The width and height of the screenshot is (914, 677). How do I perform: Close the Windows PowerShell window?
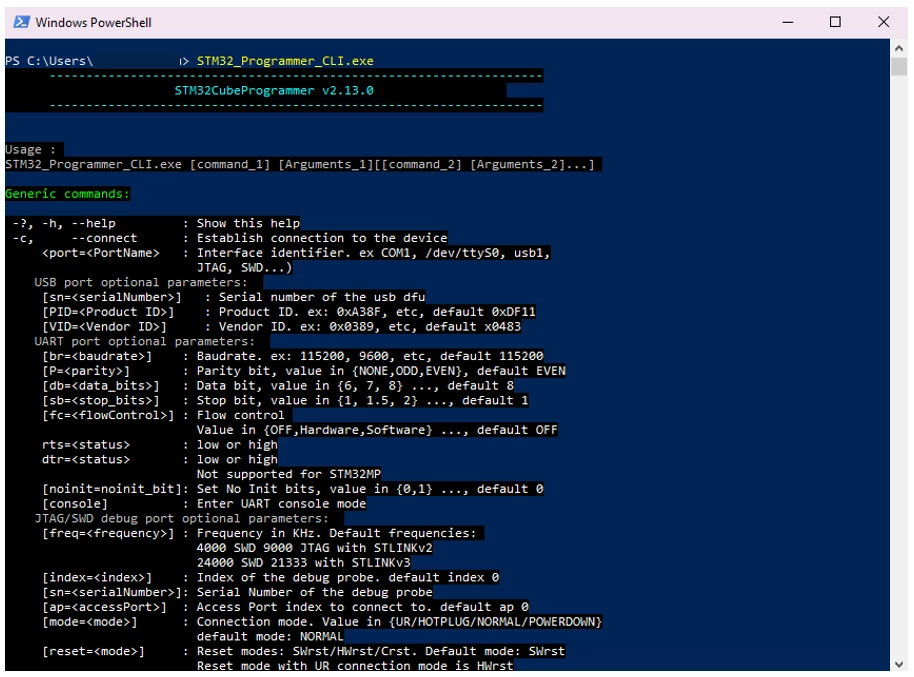tap(883, 22)
